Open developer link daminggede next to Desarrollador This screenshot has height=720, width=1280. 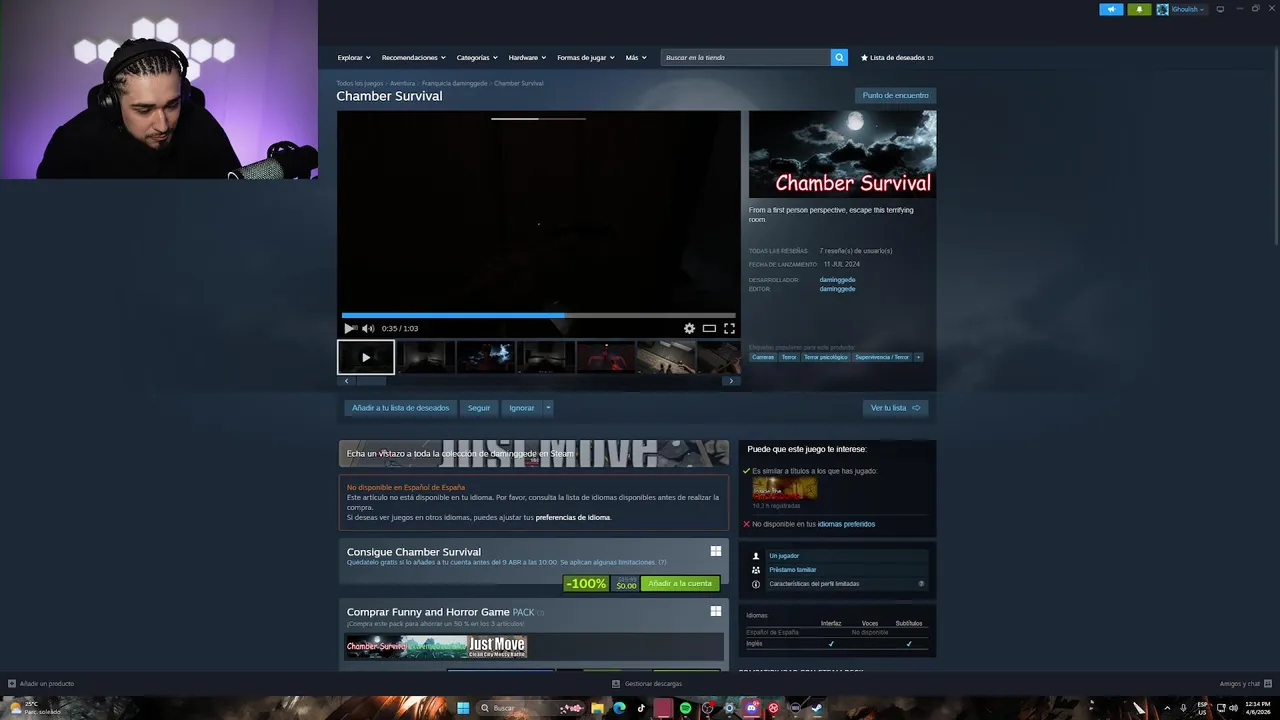pos(837,280)
